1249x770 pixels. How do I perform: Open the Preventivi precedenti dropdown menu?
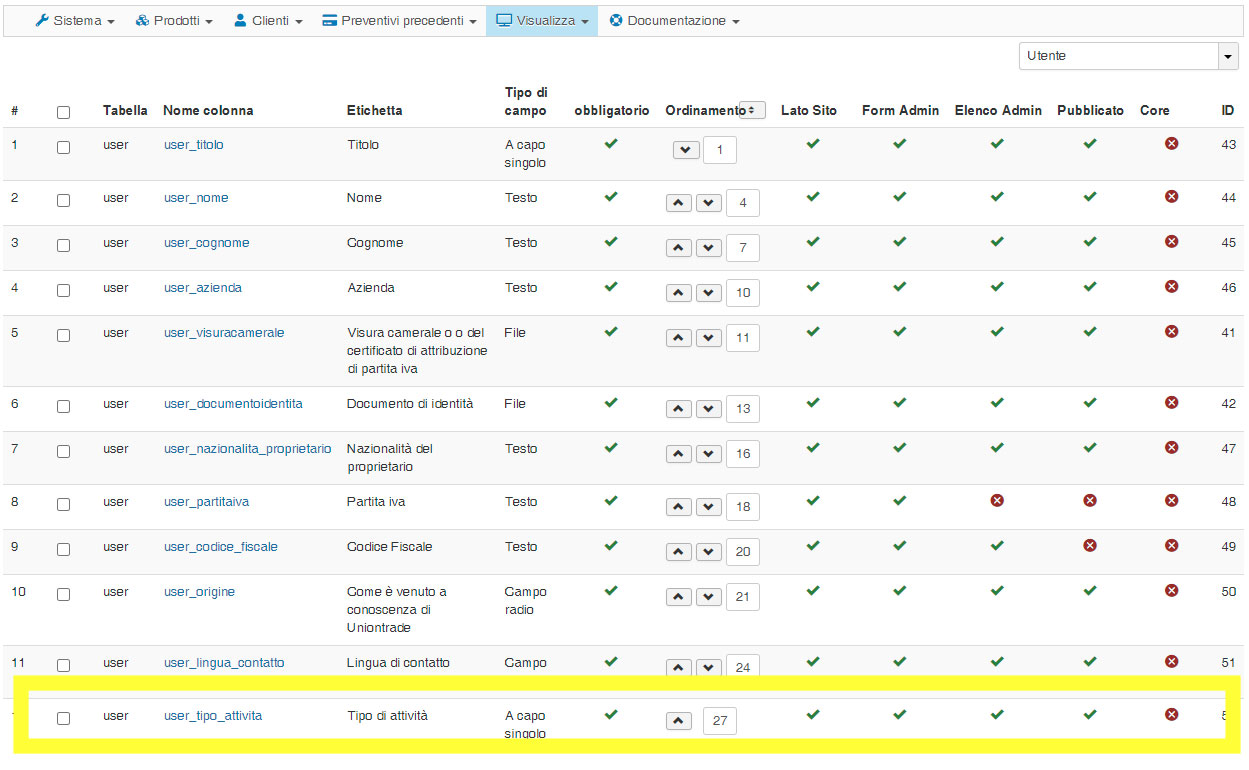399,21
